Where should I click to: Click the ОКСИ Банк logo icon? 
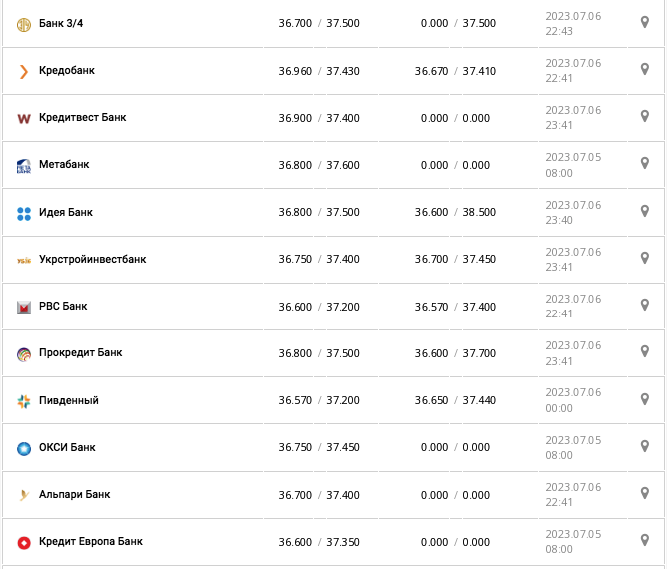click(24, 448)
